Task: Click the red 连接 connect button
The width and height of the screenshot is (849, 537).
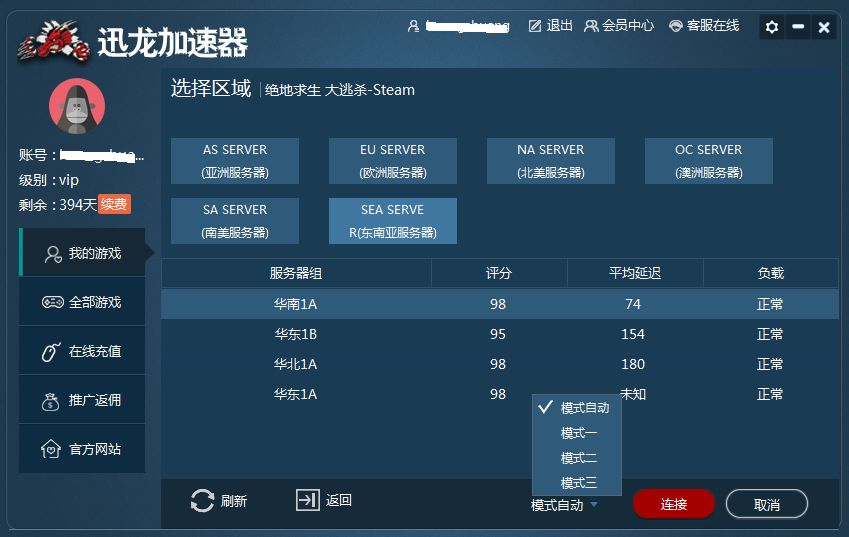Action: (674, 504)
